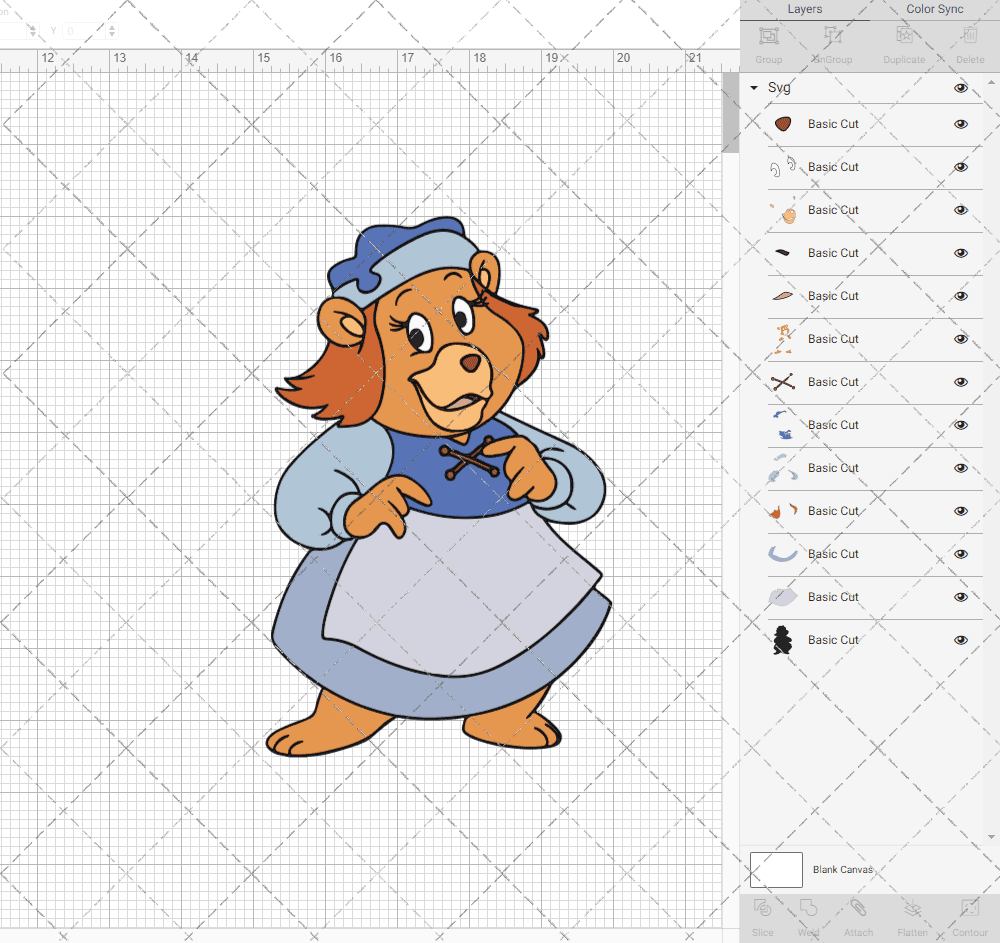The width and height of the screenshot is (1000, 943).
Task: Click the Flatten tool icon
Action: (x=913, y=908)
